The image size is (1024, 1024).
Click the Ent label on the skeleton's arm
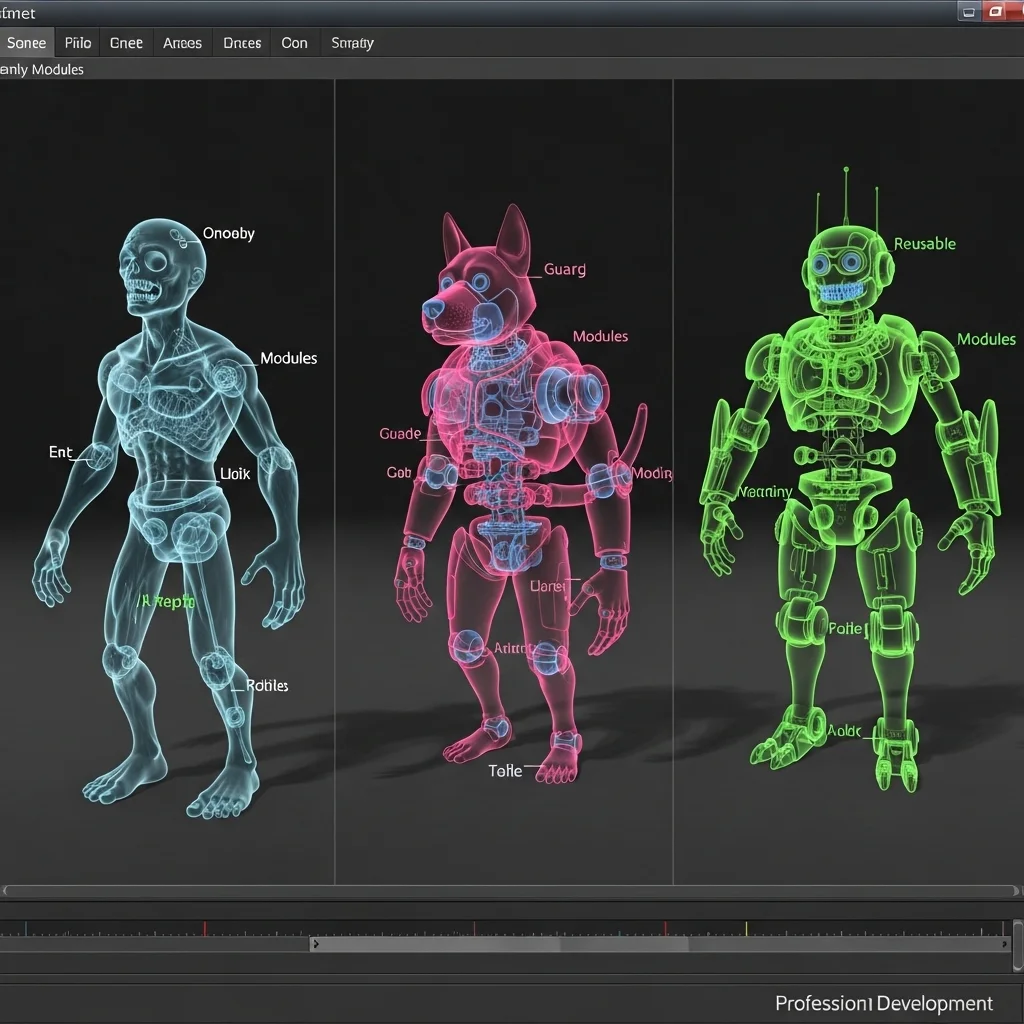[x=60, y=452]
